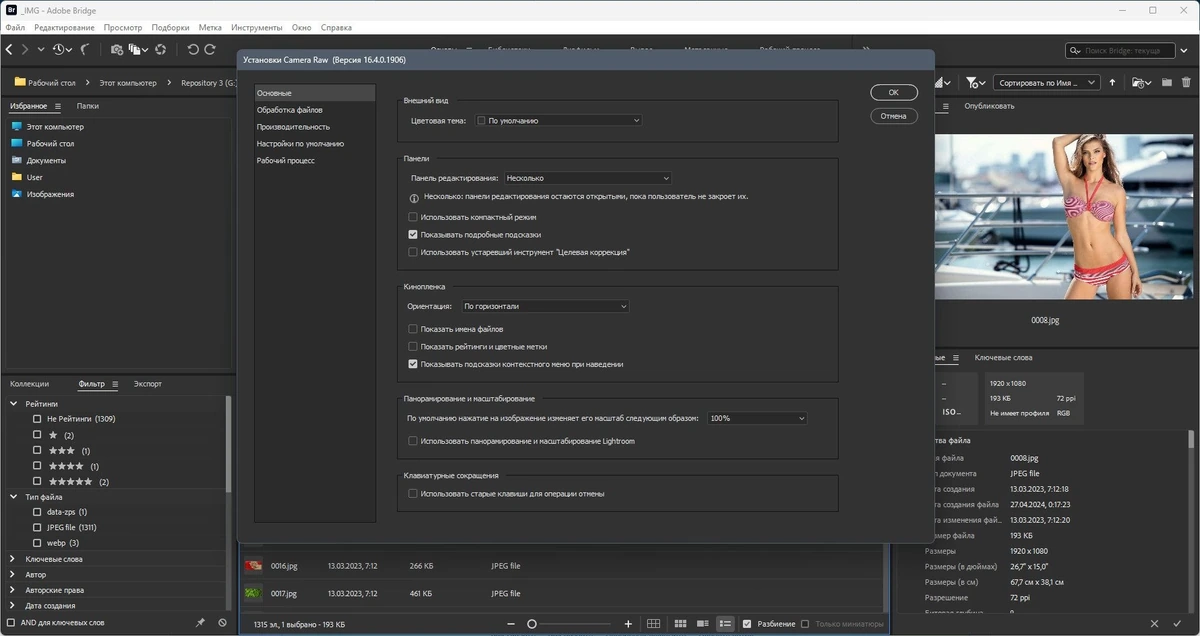Viewport: 1200px width, 636px height.
Task: Zoom out thumbnails with minus icon
Action: [511, 624]
